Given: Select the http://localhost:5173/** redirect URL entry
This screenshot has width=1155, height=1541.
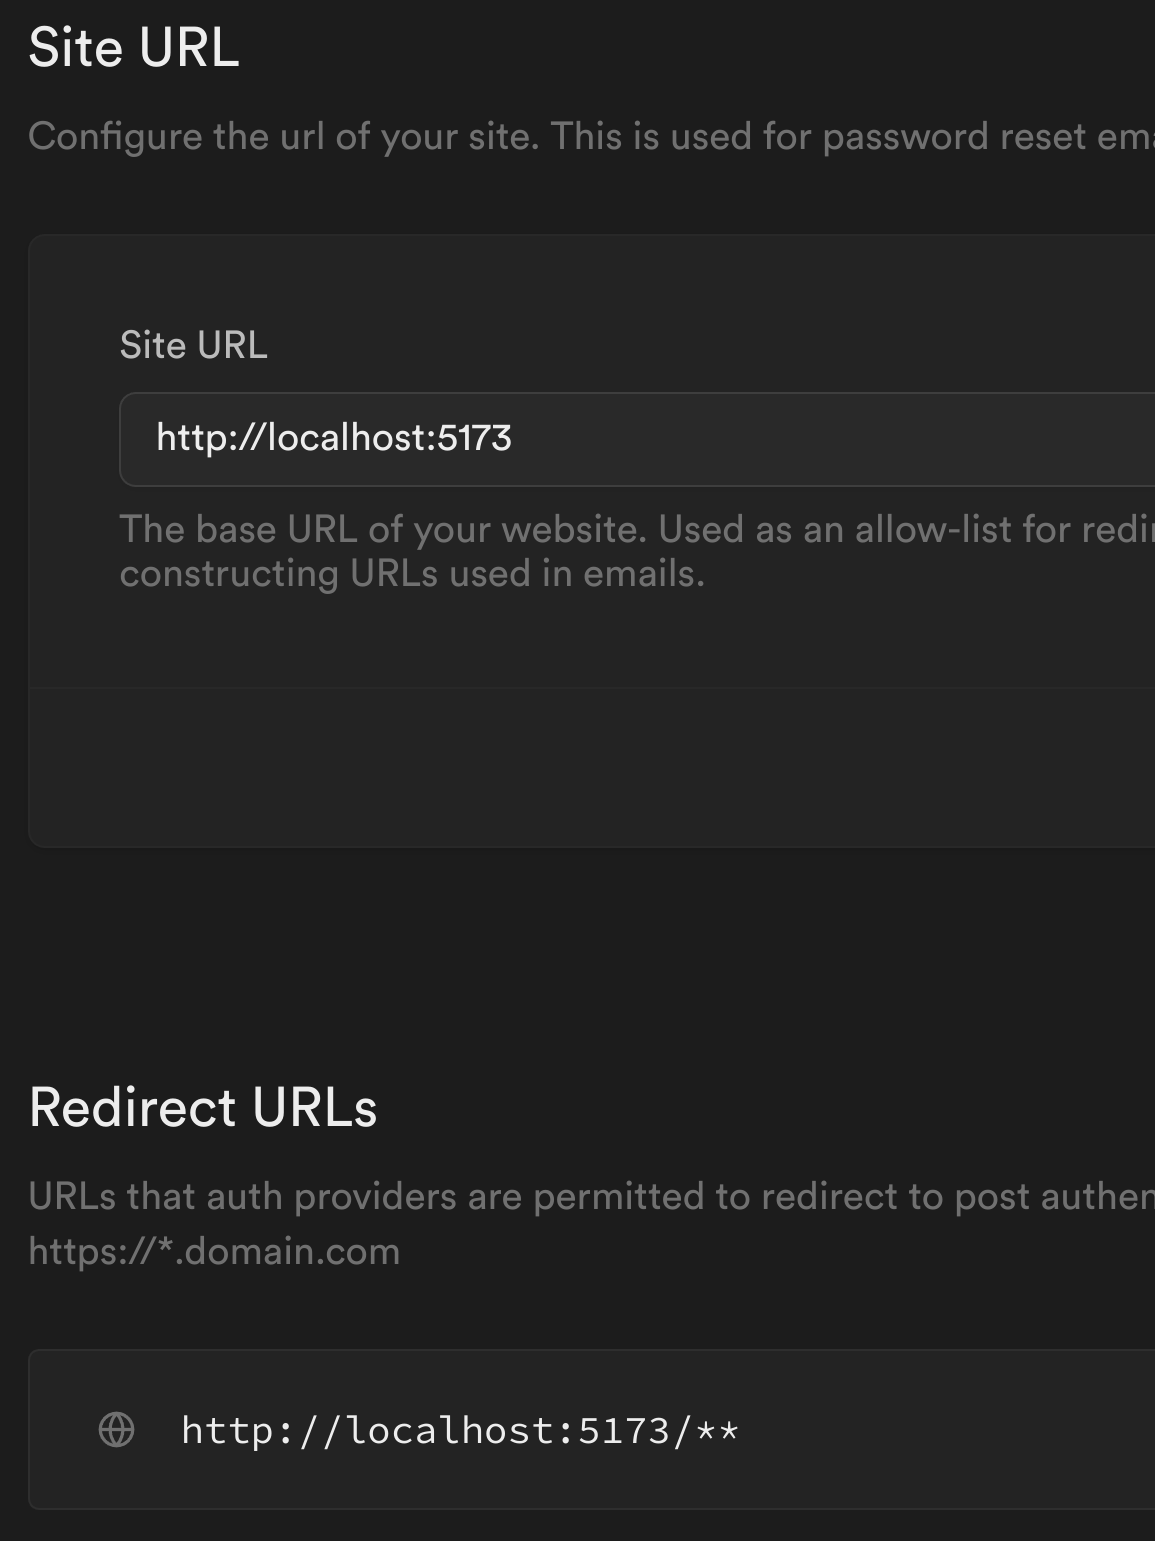Looking at the screenshot, I should [x=459, y=1431].
